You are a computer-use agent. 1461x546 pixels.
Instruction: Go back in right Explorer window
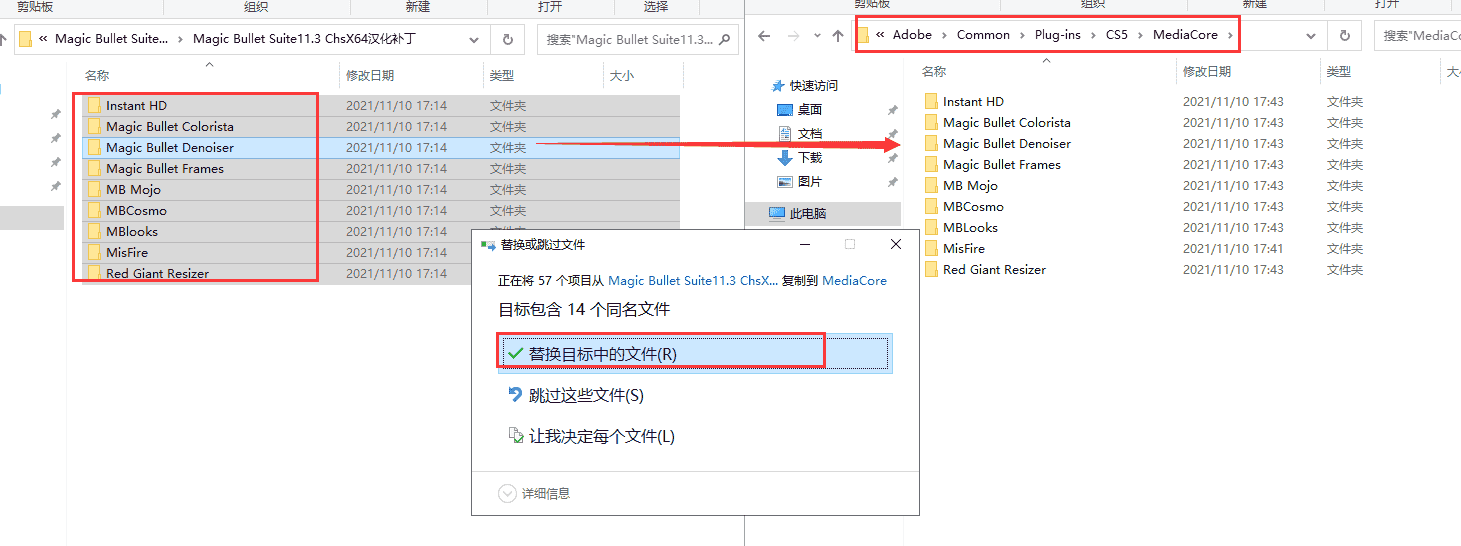[764, 36]
